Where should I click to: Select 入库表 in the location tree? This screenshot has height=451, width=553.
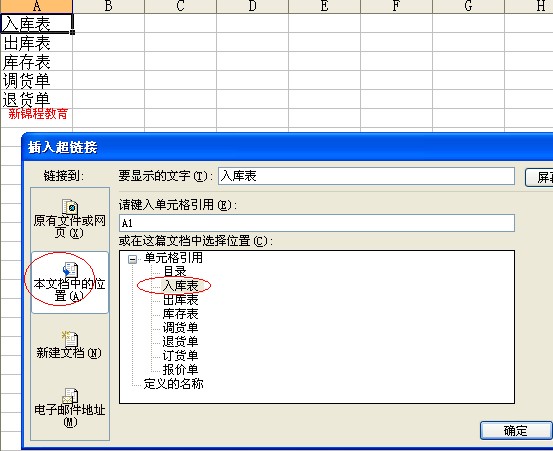(180, 285)
